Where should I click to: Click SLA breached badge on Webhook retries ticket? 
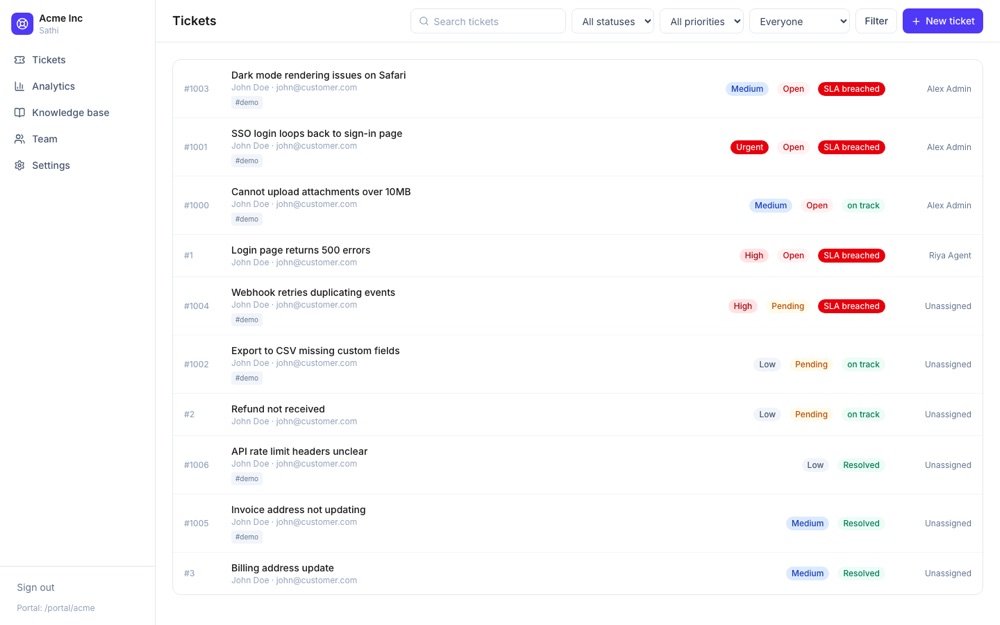pyautogui.click(x=851, y=306)
